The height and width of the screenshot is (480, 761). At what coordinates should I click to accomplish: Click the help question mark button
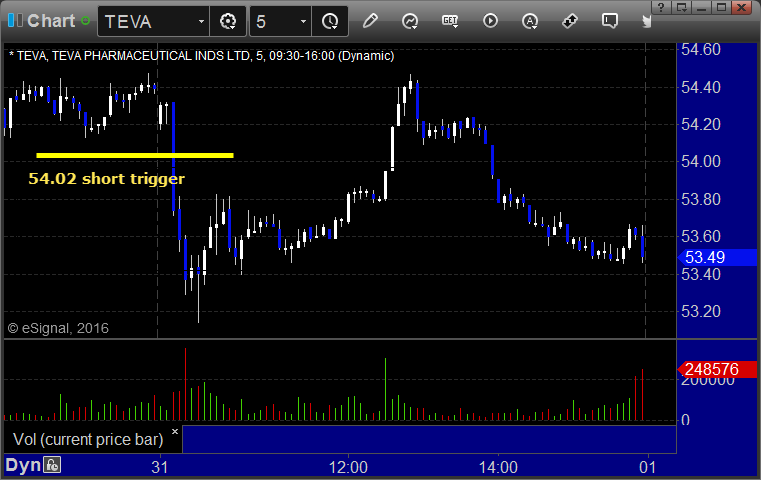(x=661, y=7)
